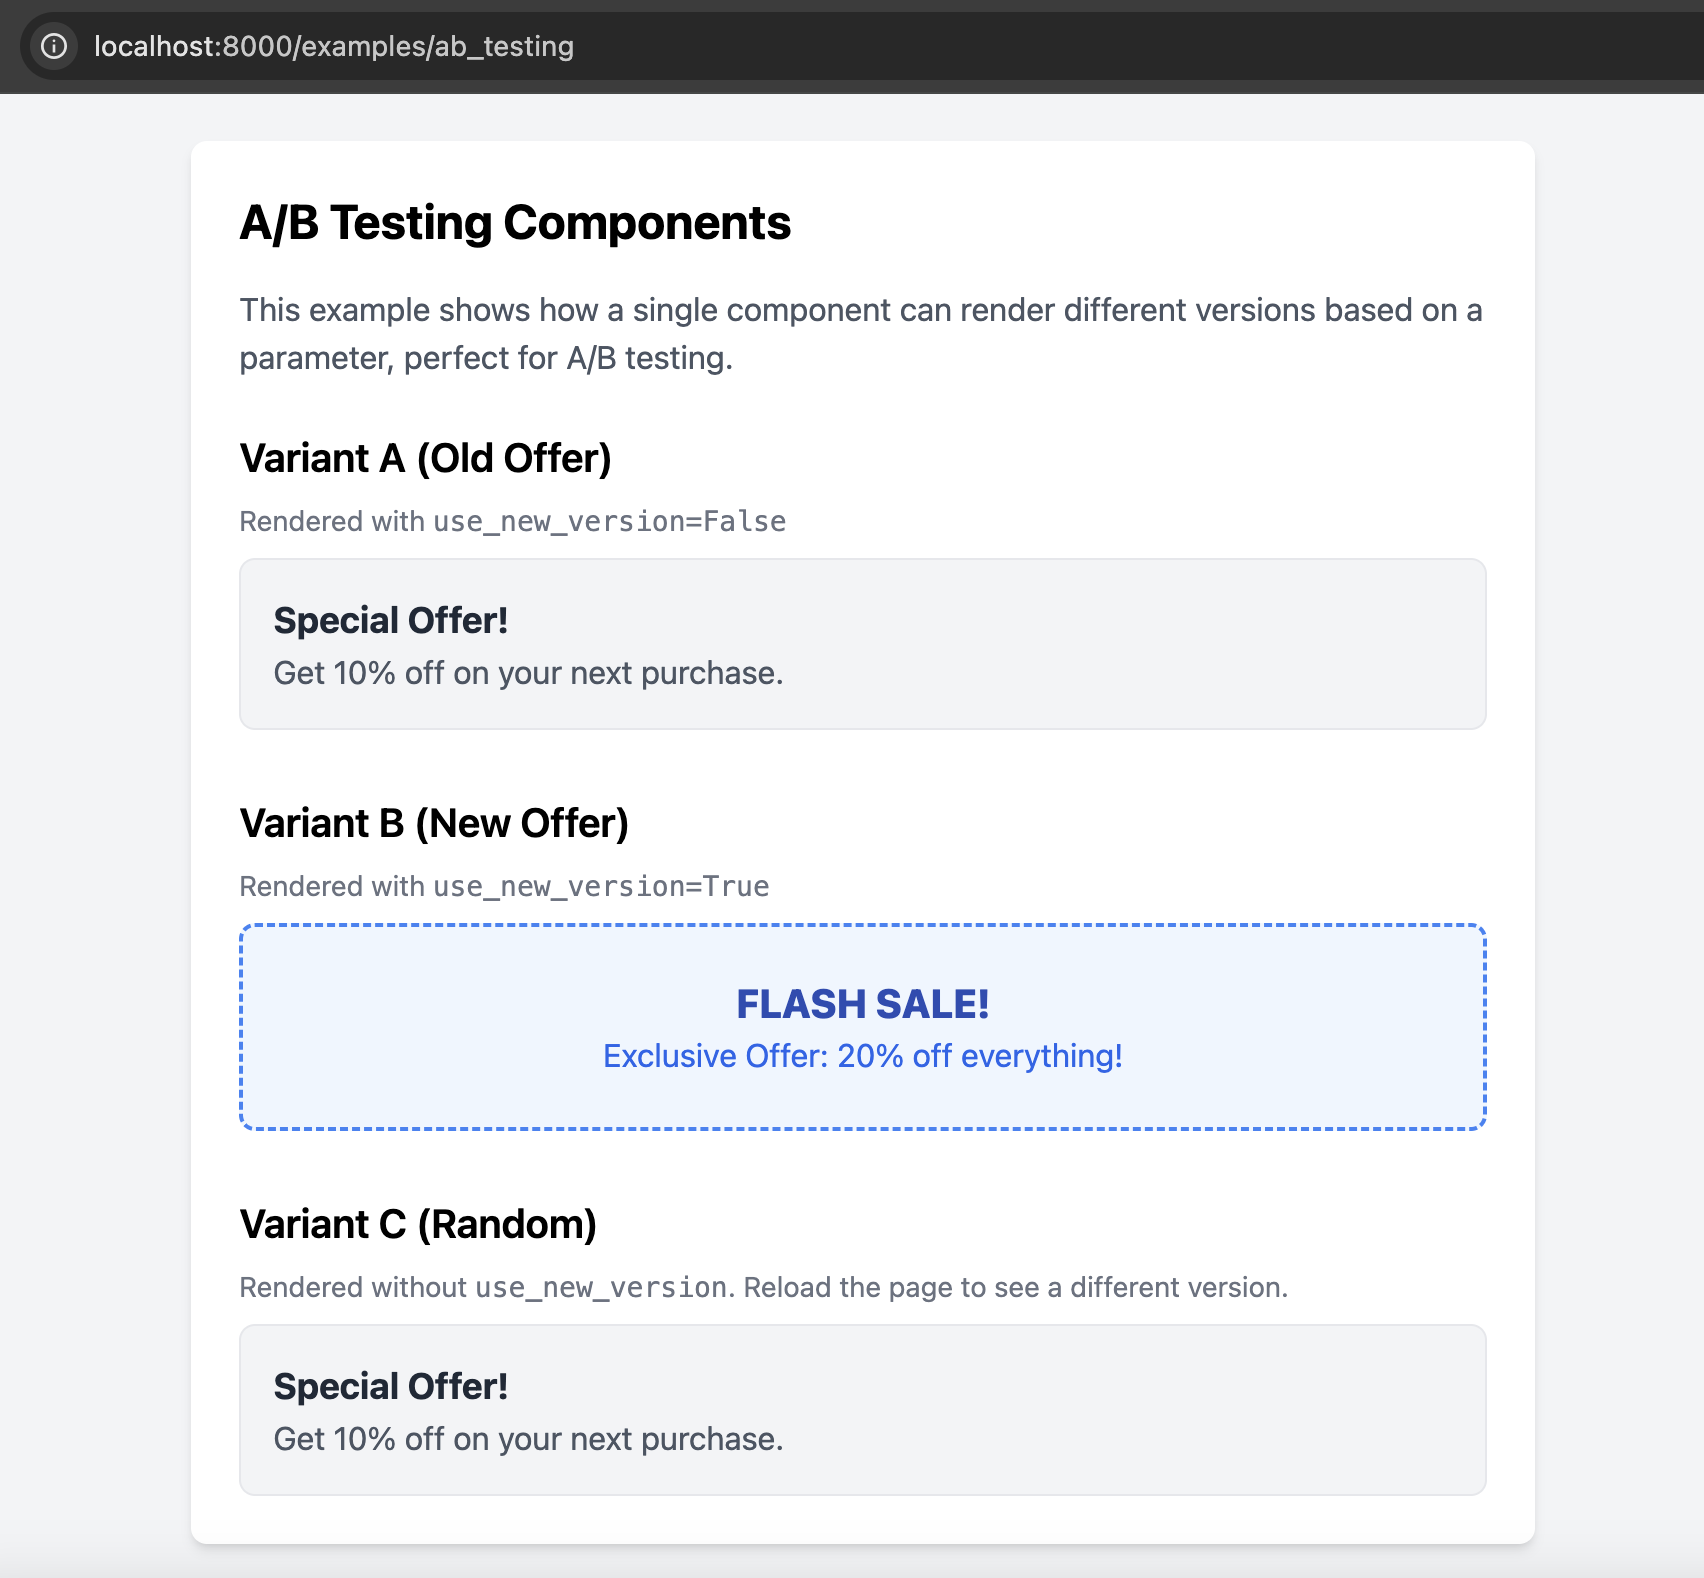Click the Special Offer! card under Variant C
The image size is (1704, 1578).
(862, 1410)
